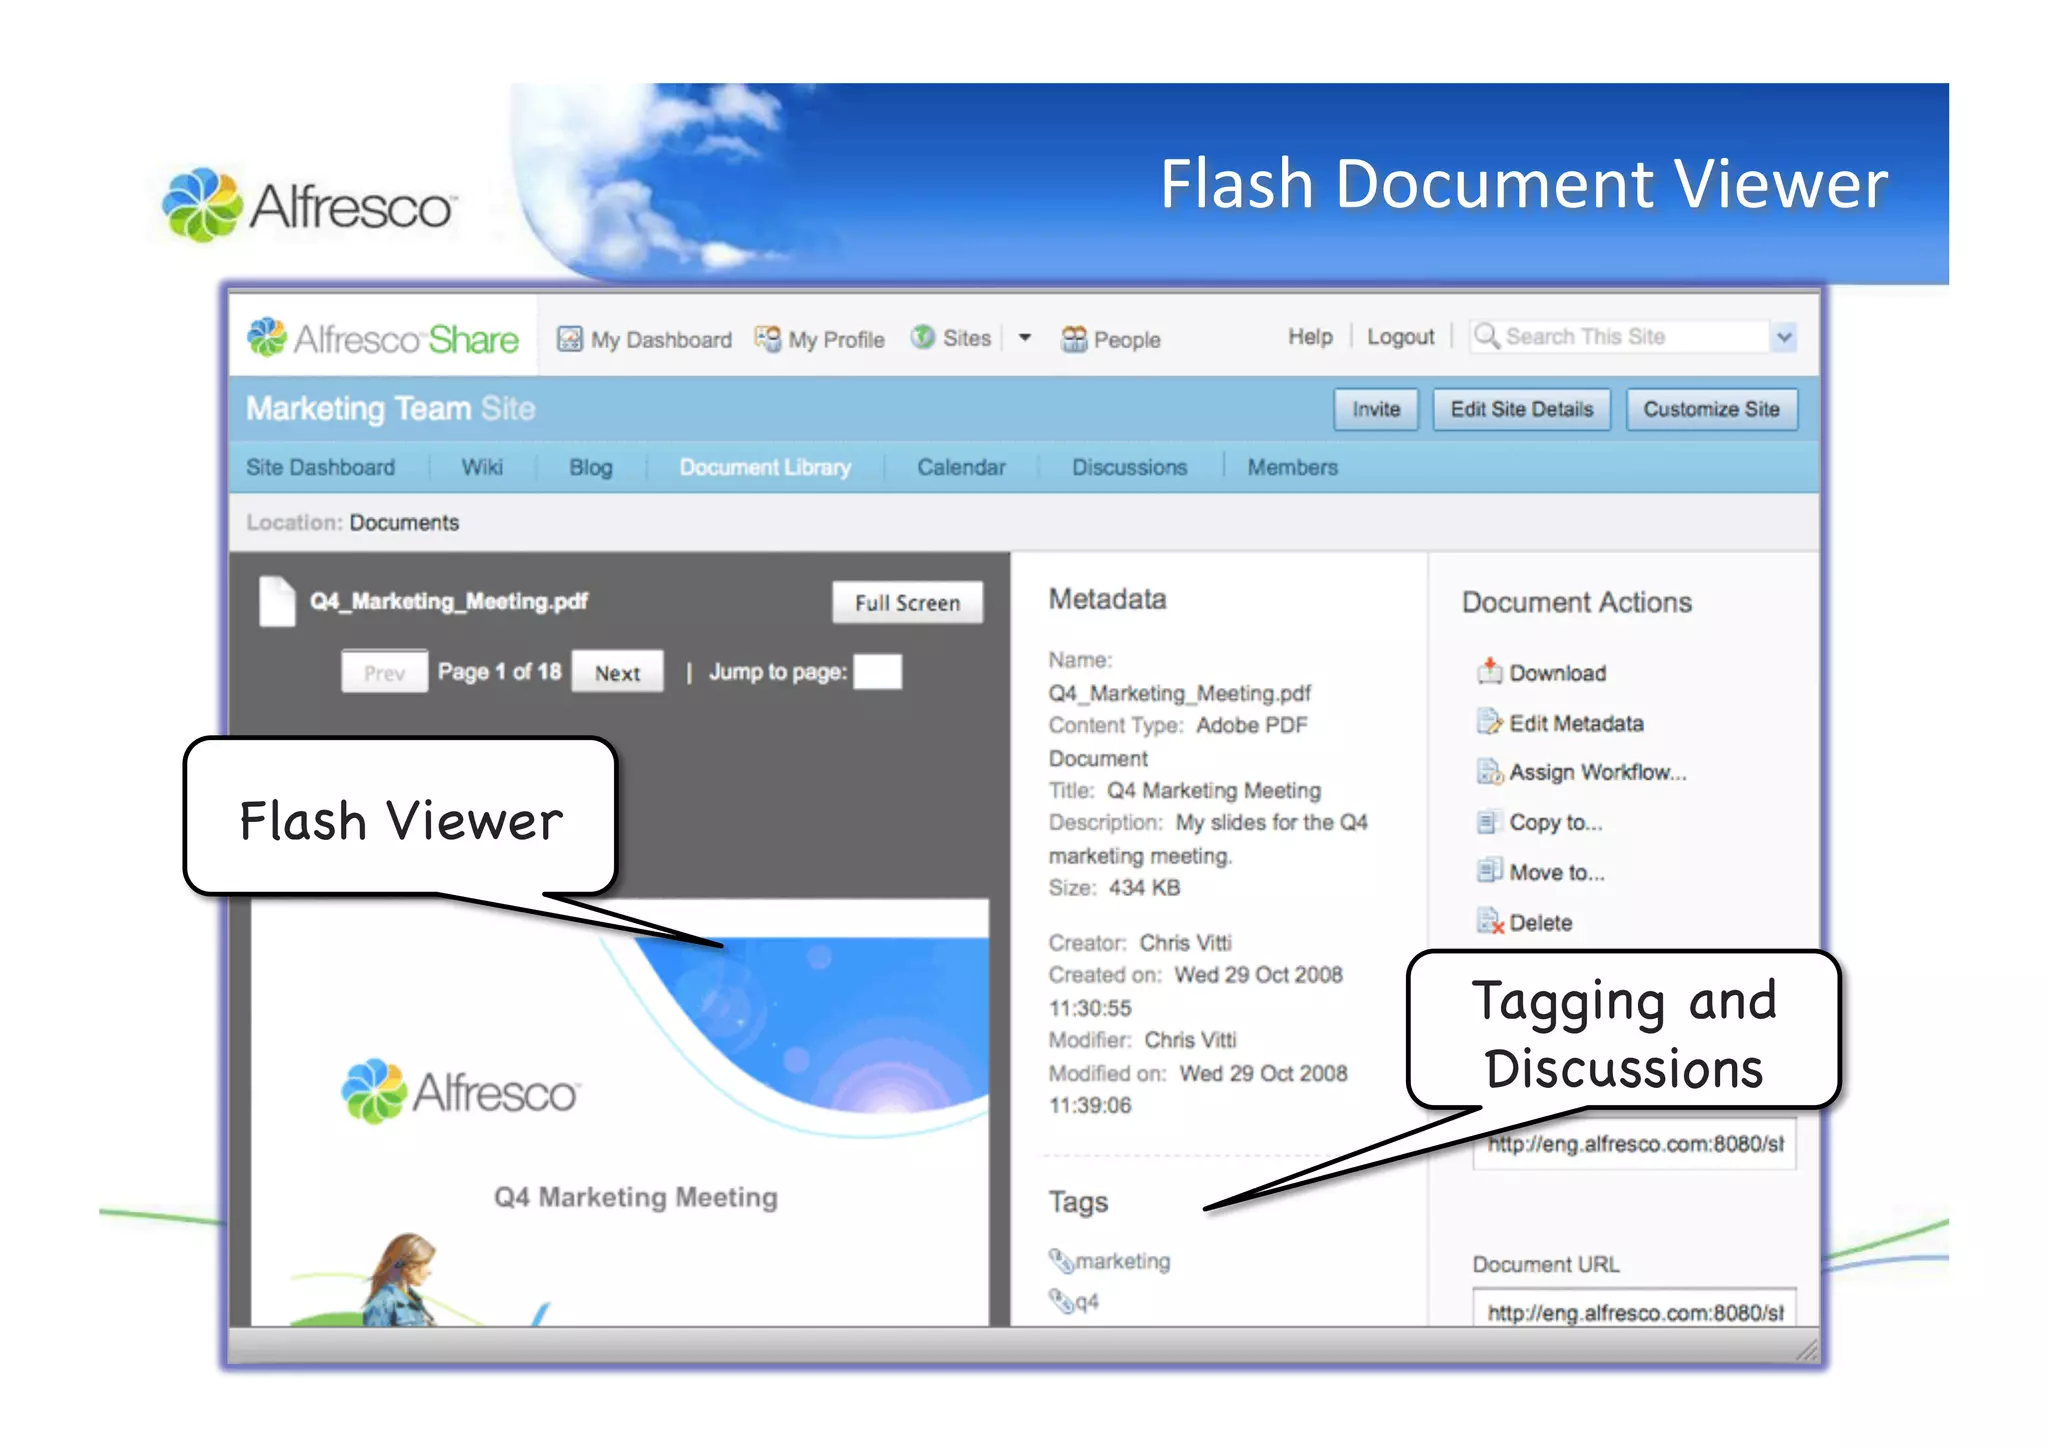Screen dimensions: 2048x1447
Task: Click the marketing tag icon
Action: coord(1060,1260)
